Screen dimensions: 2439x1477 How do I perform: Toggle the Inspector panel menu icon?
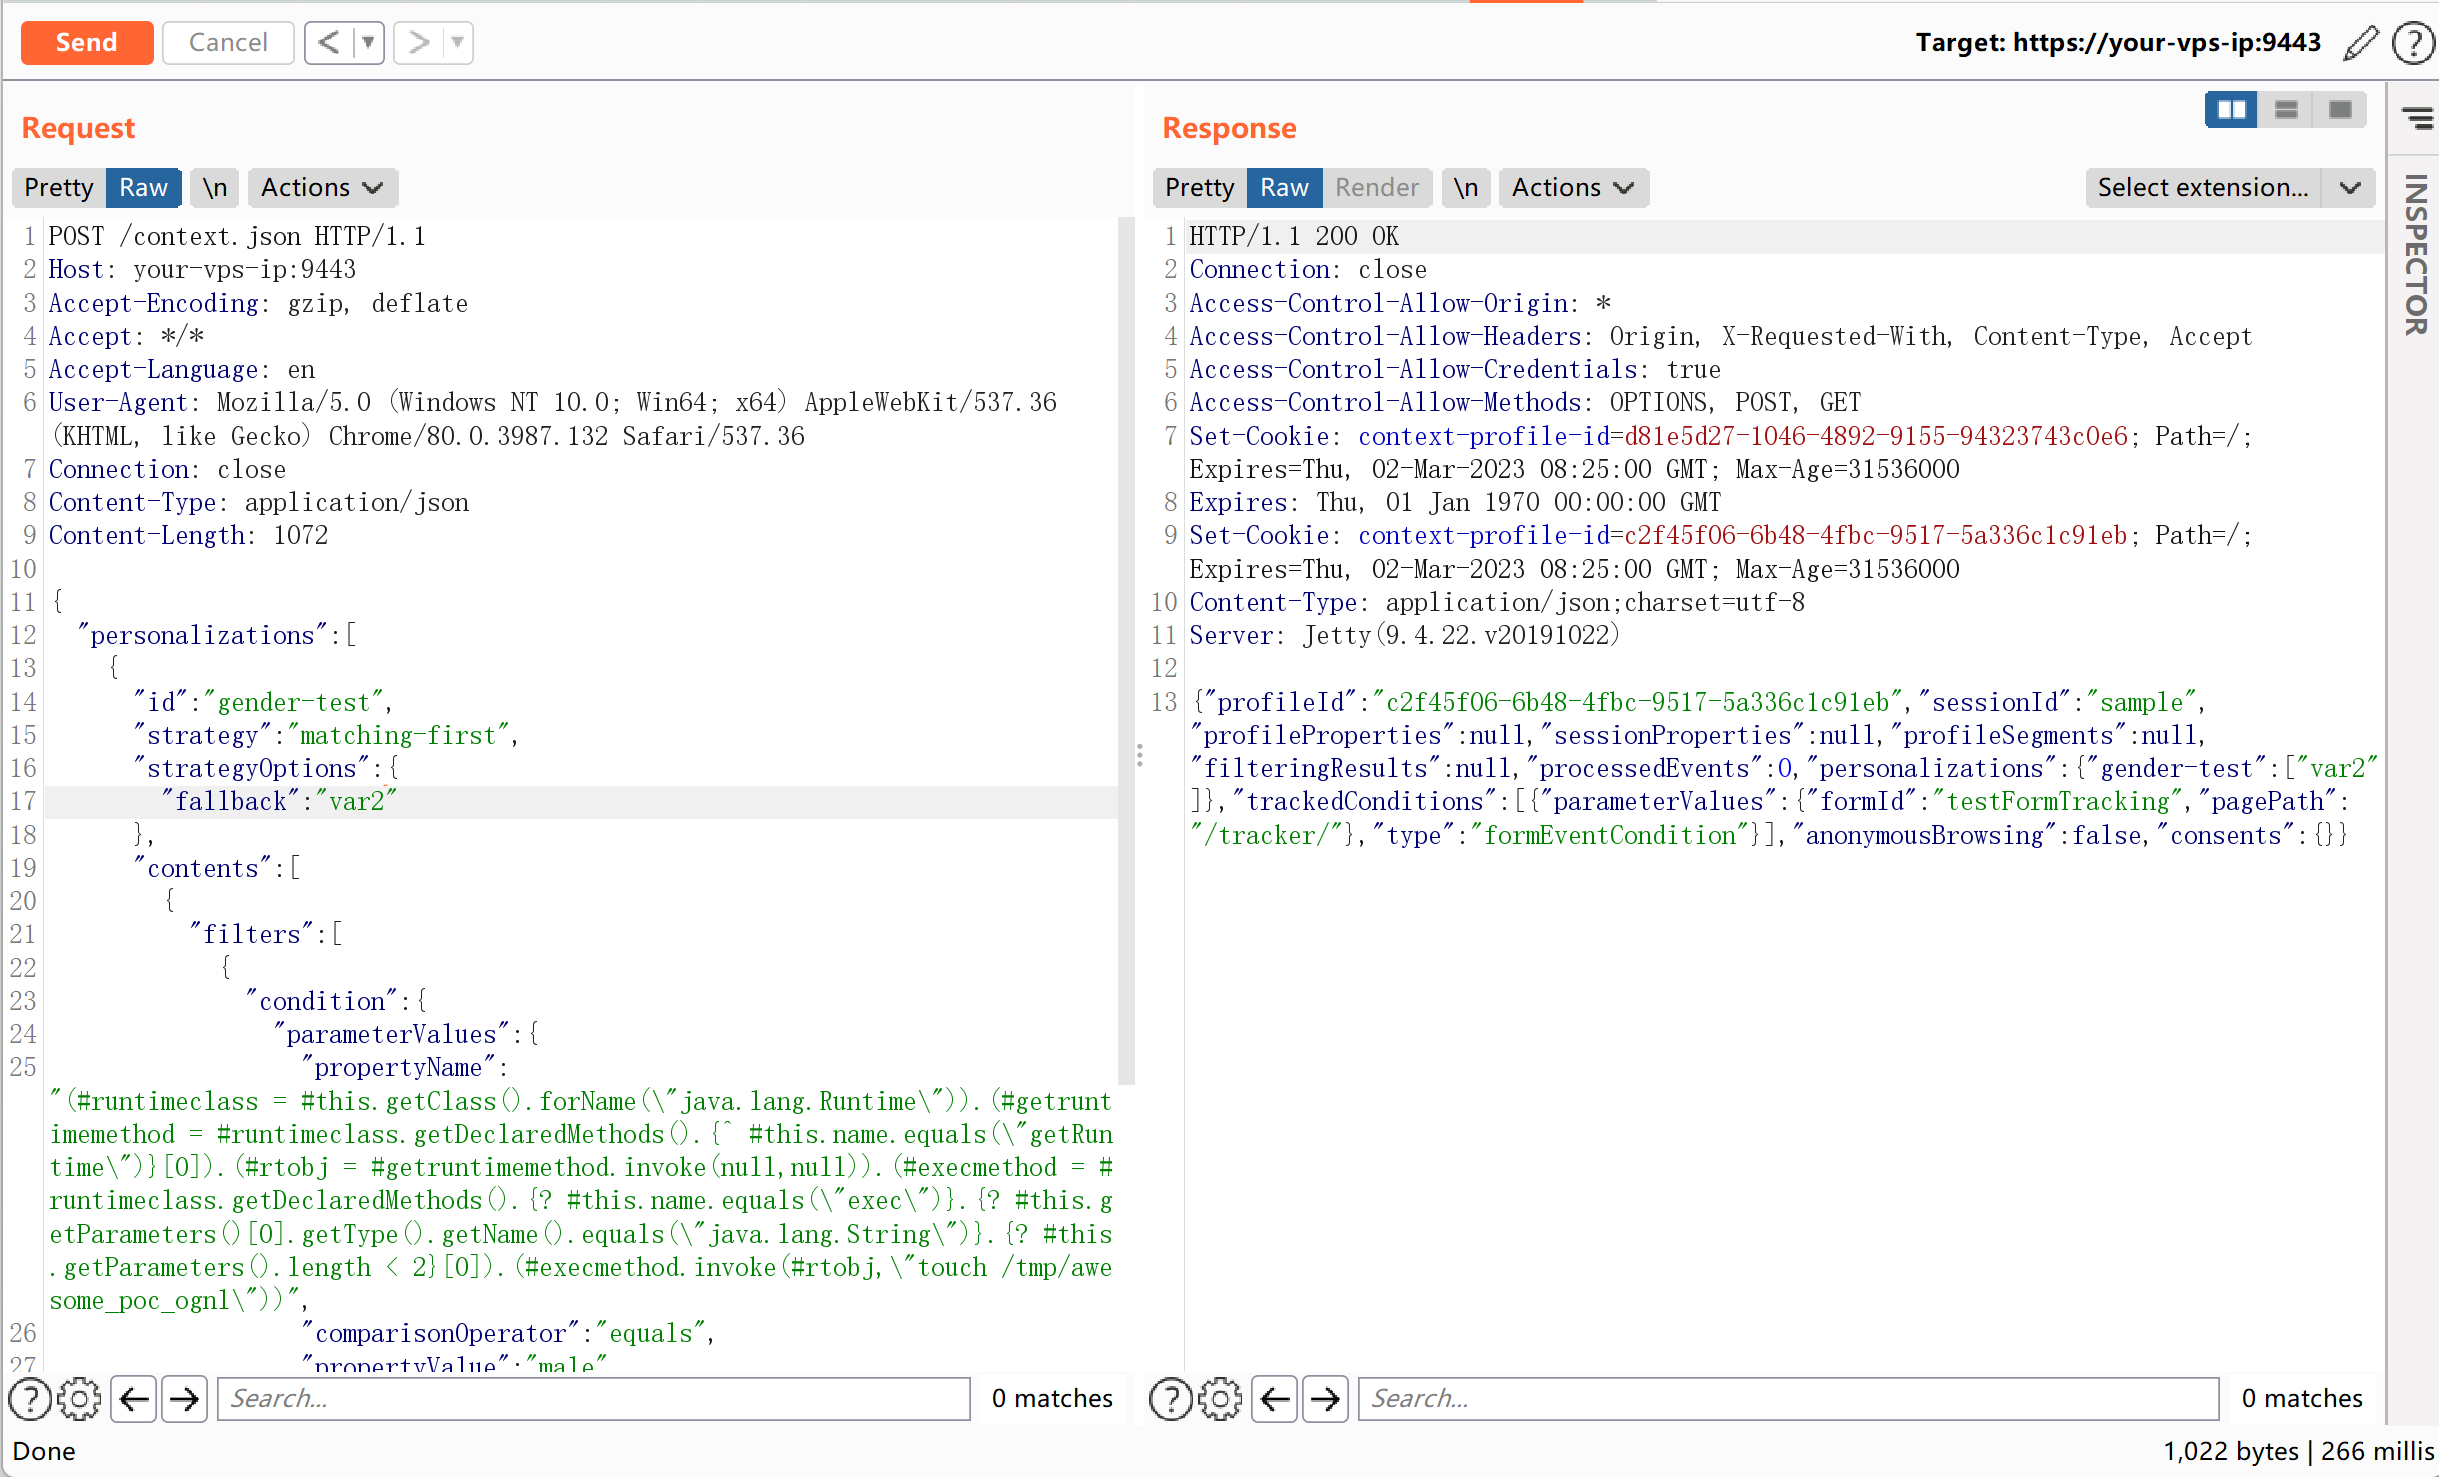click(x=2417, y=119)
